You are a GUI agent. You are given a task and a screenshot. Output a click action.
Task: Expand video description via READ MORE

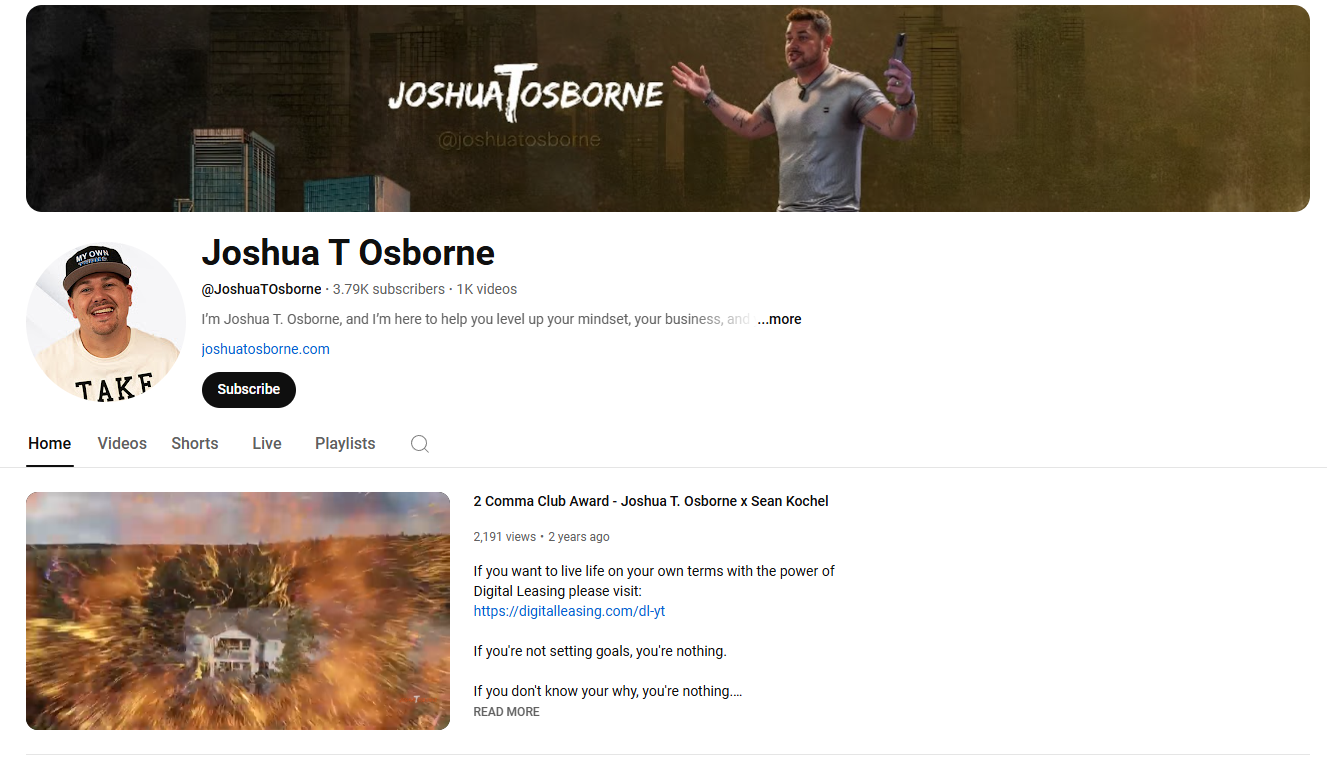click(x=506, y=712)
